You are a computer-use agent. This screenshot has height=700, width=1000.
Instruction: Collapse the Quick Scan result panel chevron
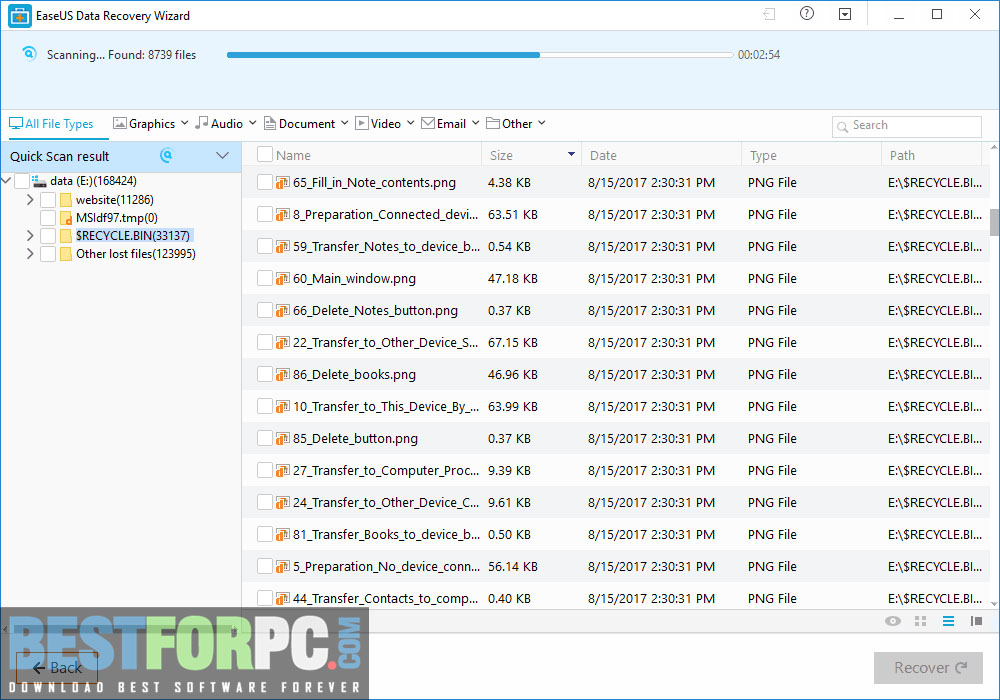[x=223, y=156]
